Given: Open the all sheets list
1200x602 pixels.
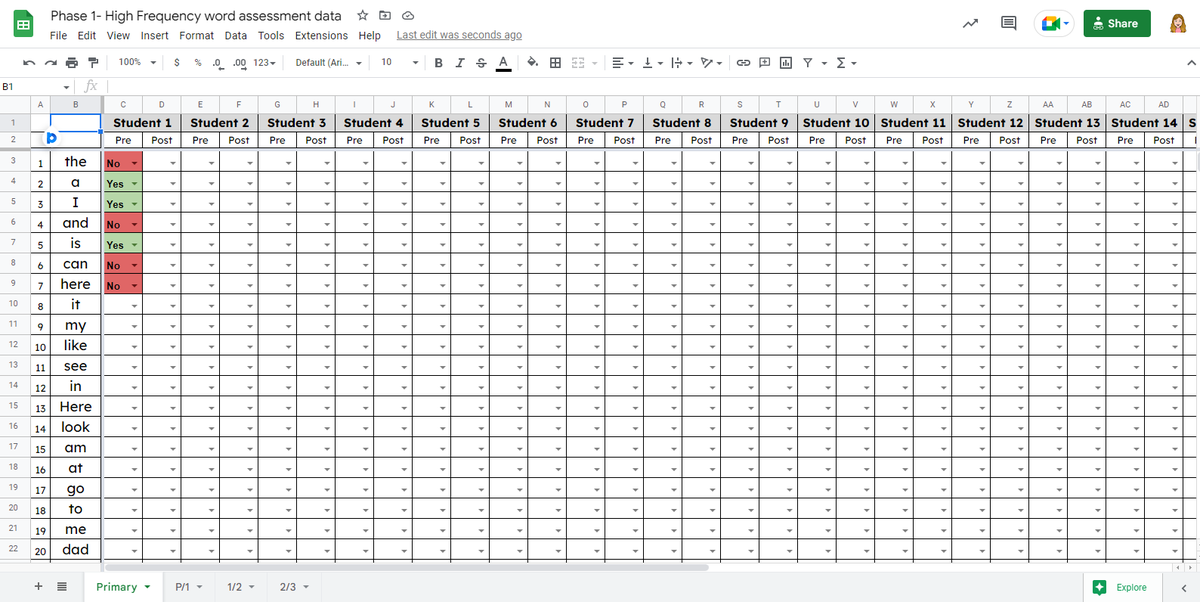Looking at the screenshot, I should tap(61, 587).
